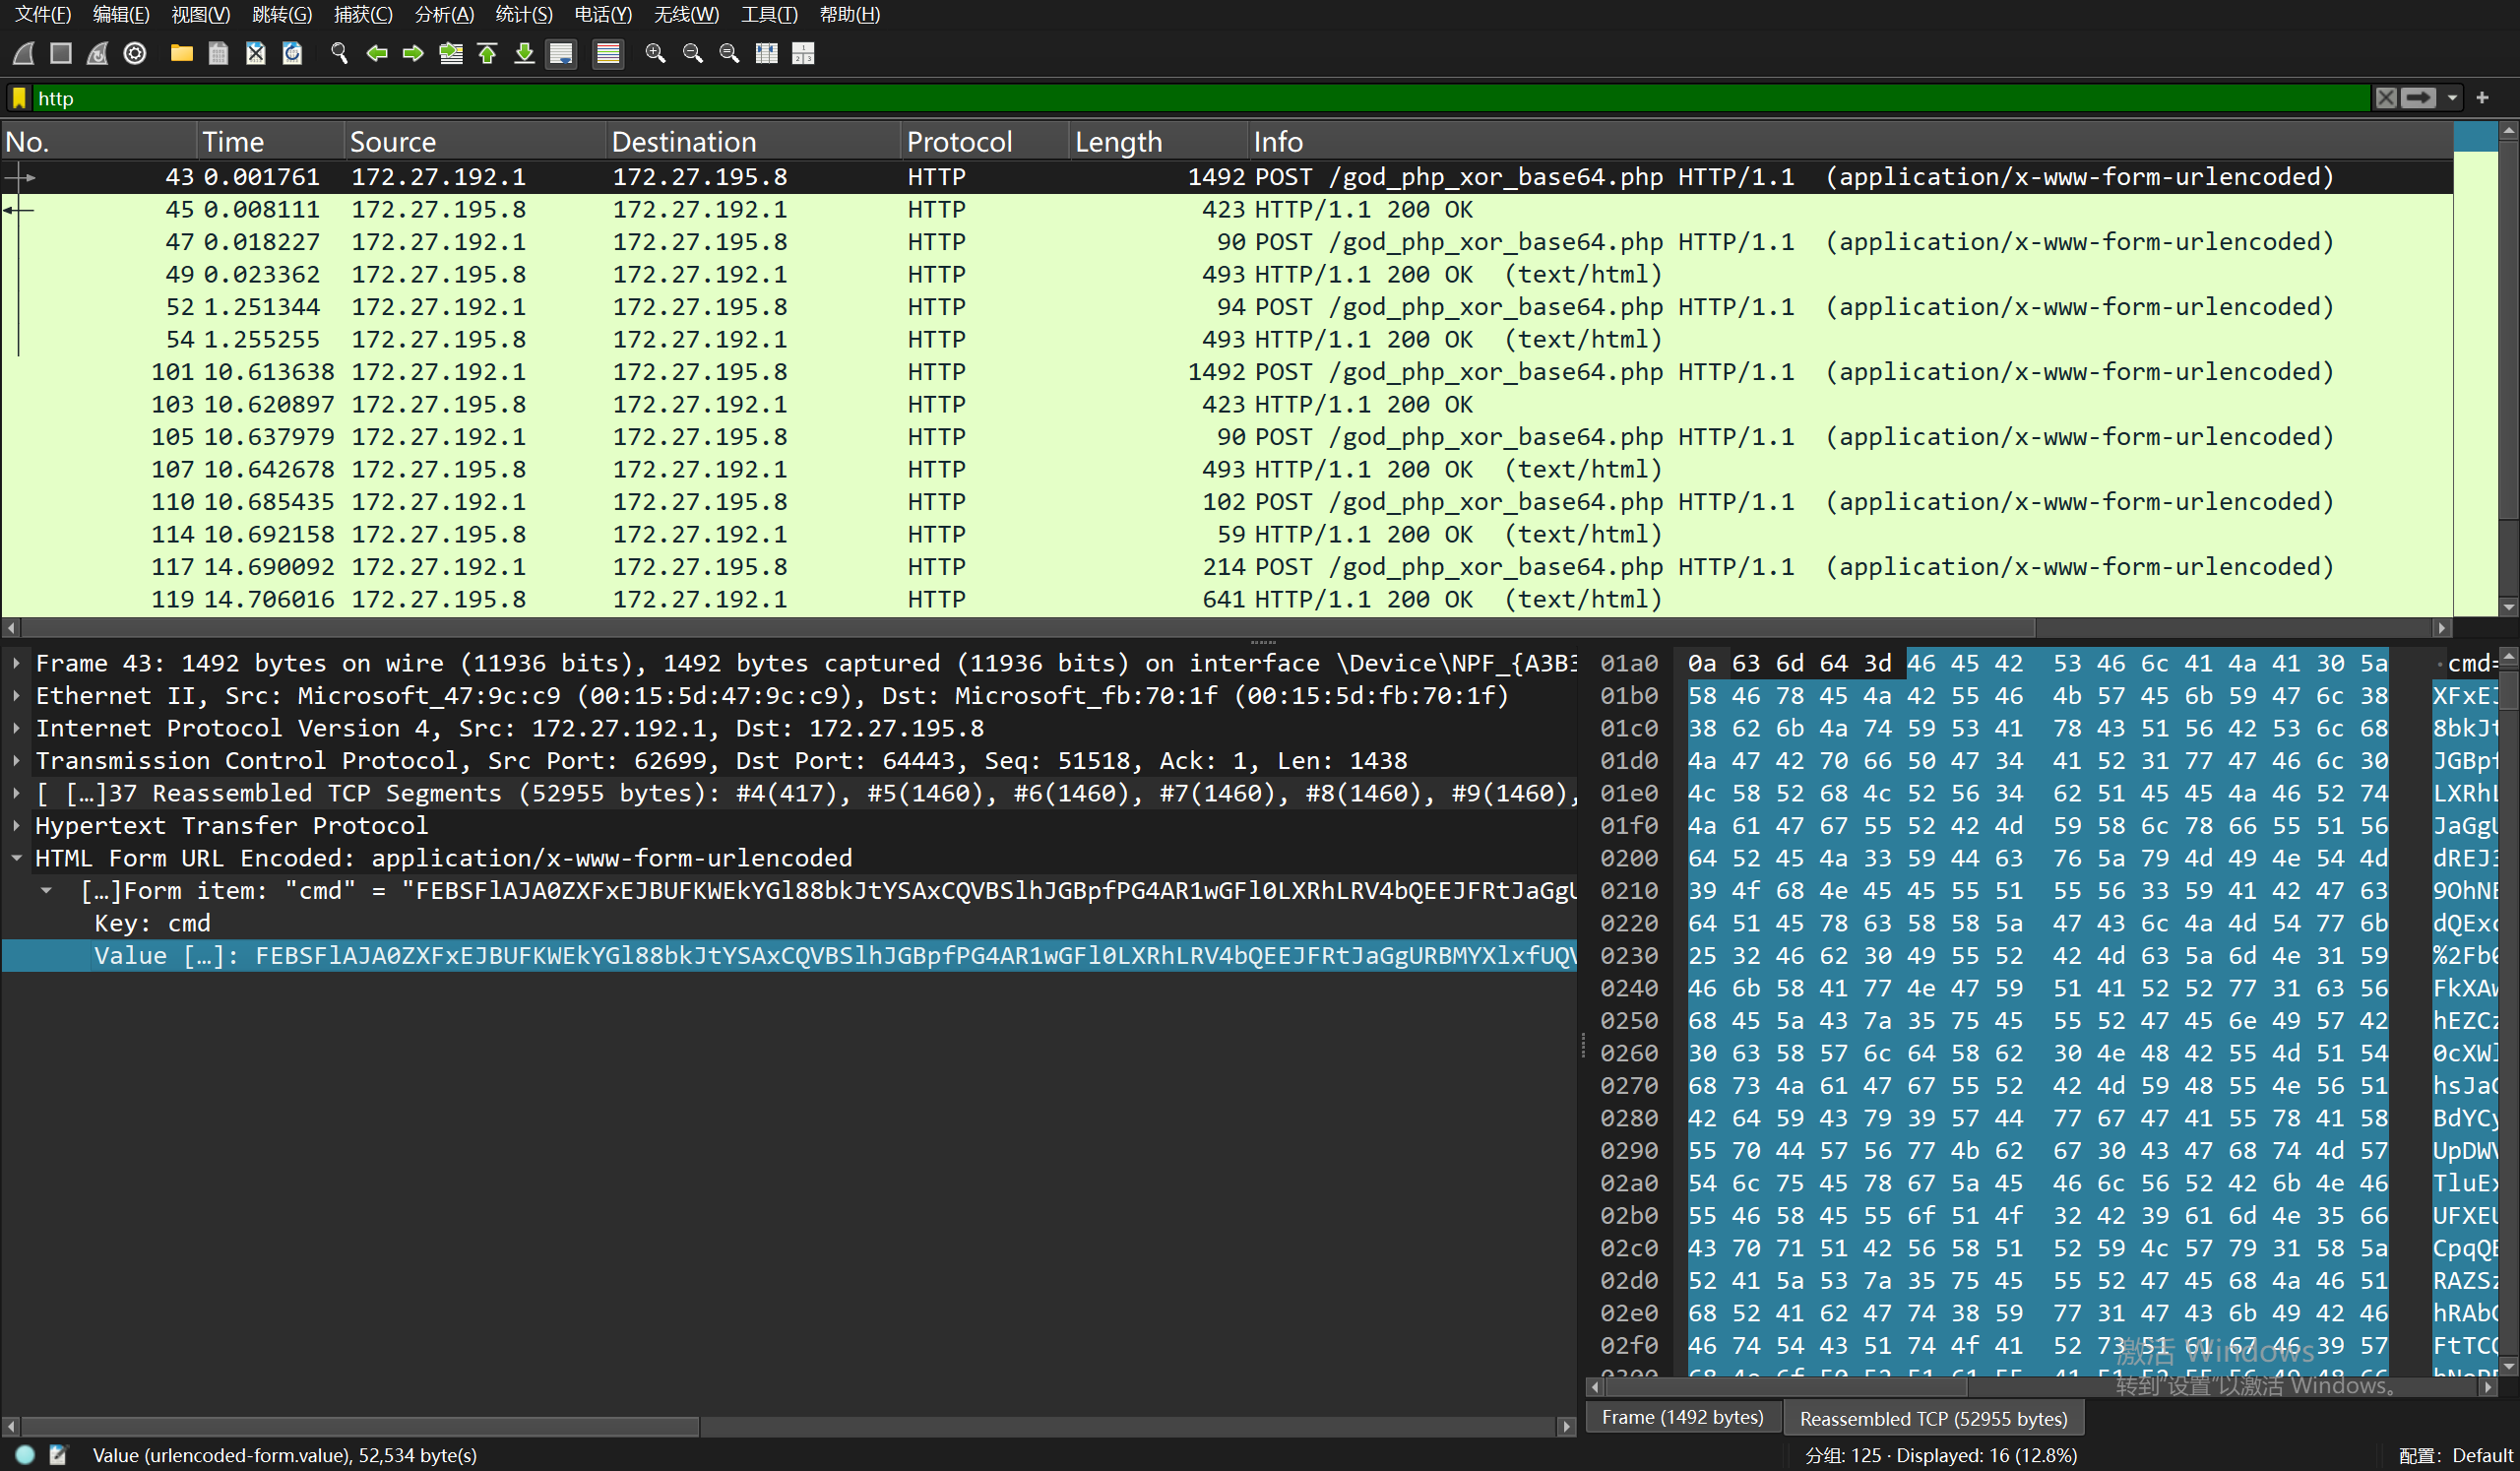
Task: Expand the Hypertext Transfer Protocol tree node
Action: pyautogui.click(x=17, y=826)
